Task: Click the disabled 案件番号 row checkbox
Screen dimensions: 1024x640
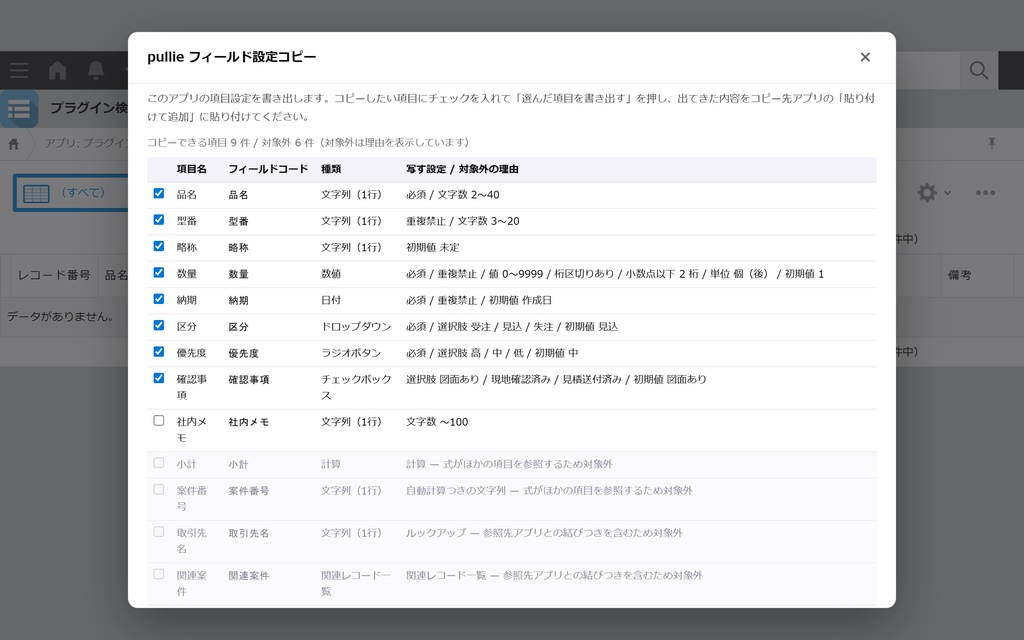Action: (x=159, y=489)
